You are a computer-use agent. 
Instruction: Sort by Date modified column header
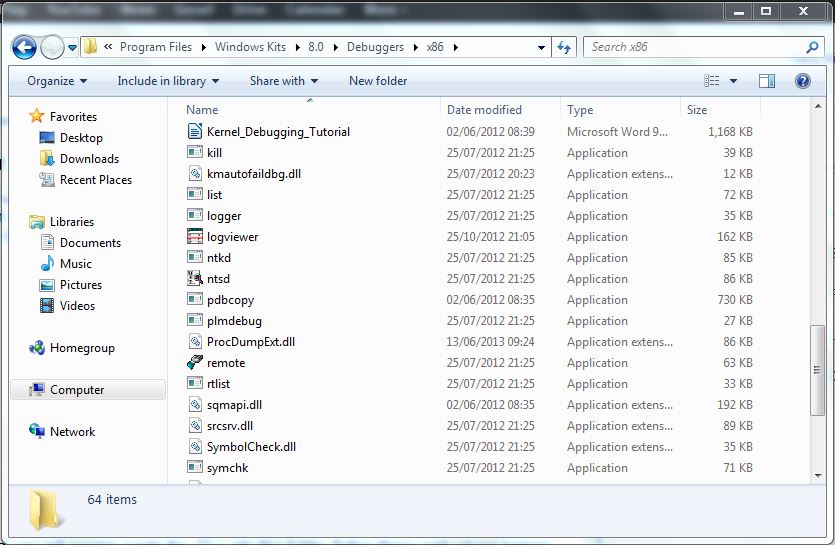click(484, 110)
